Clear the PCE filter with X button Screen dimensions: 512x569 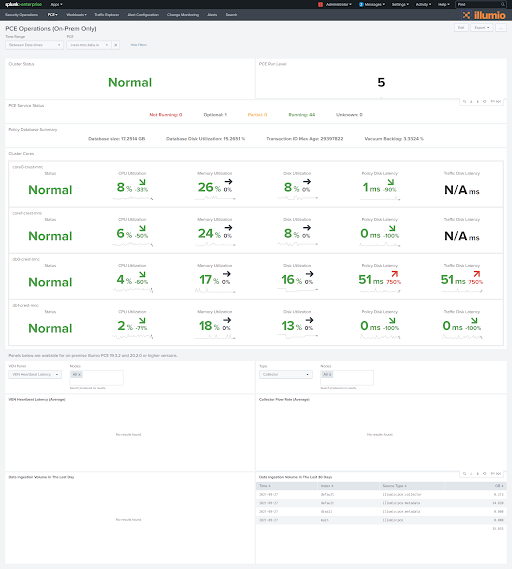pyautogui.click(x=116, y=45)
